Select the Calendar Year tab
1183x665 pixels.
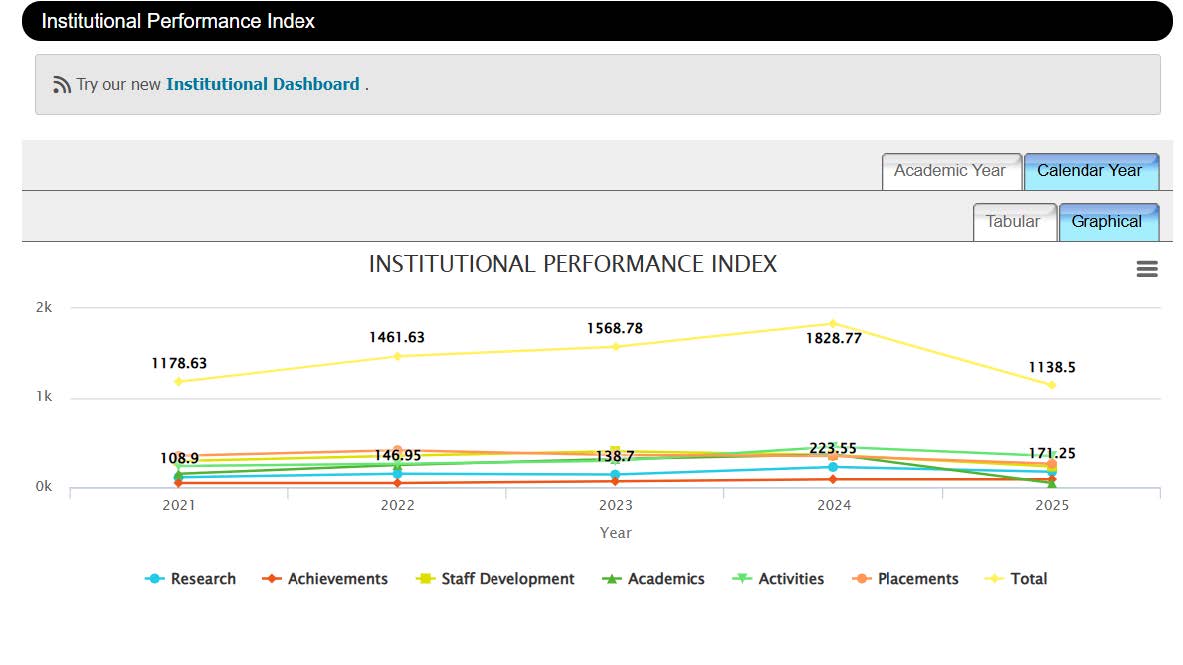pos(1089,171)
